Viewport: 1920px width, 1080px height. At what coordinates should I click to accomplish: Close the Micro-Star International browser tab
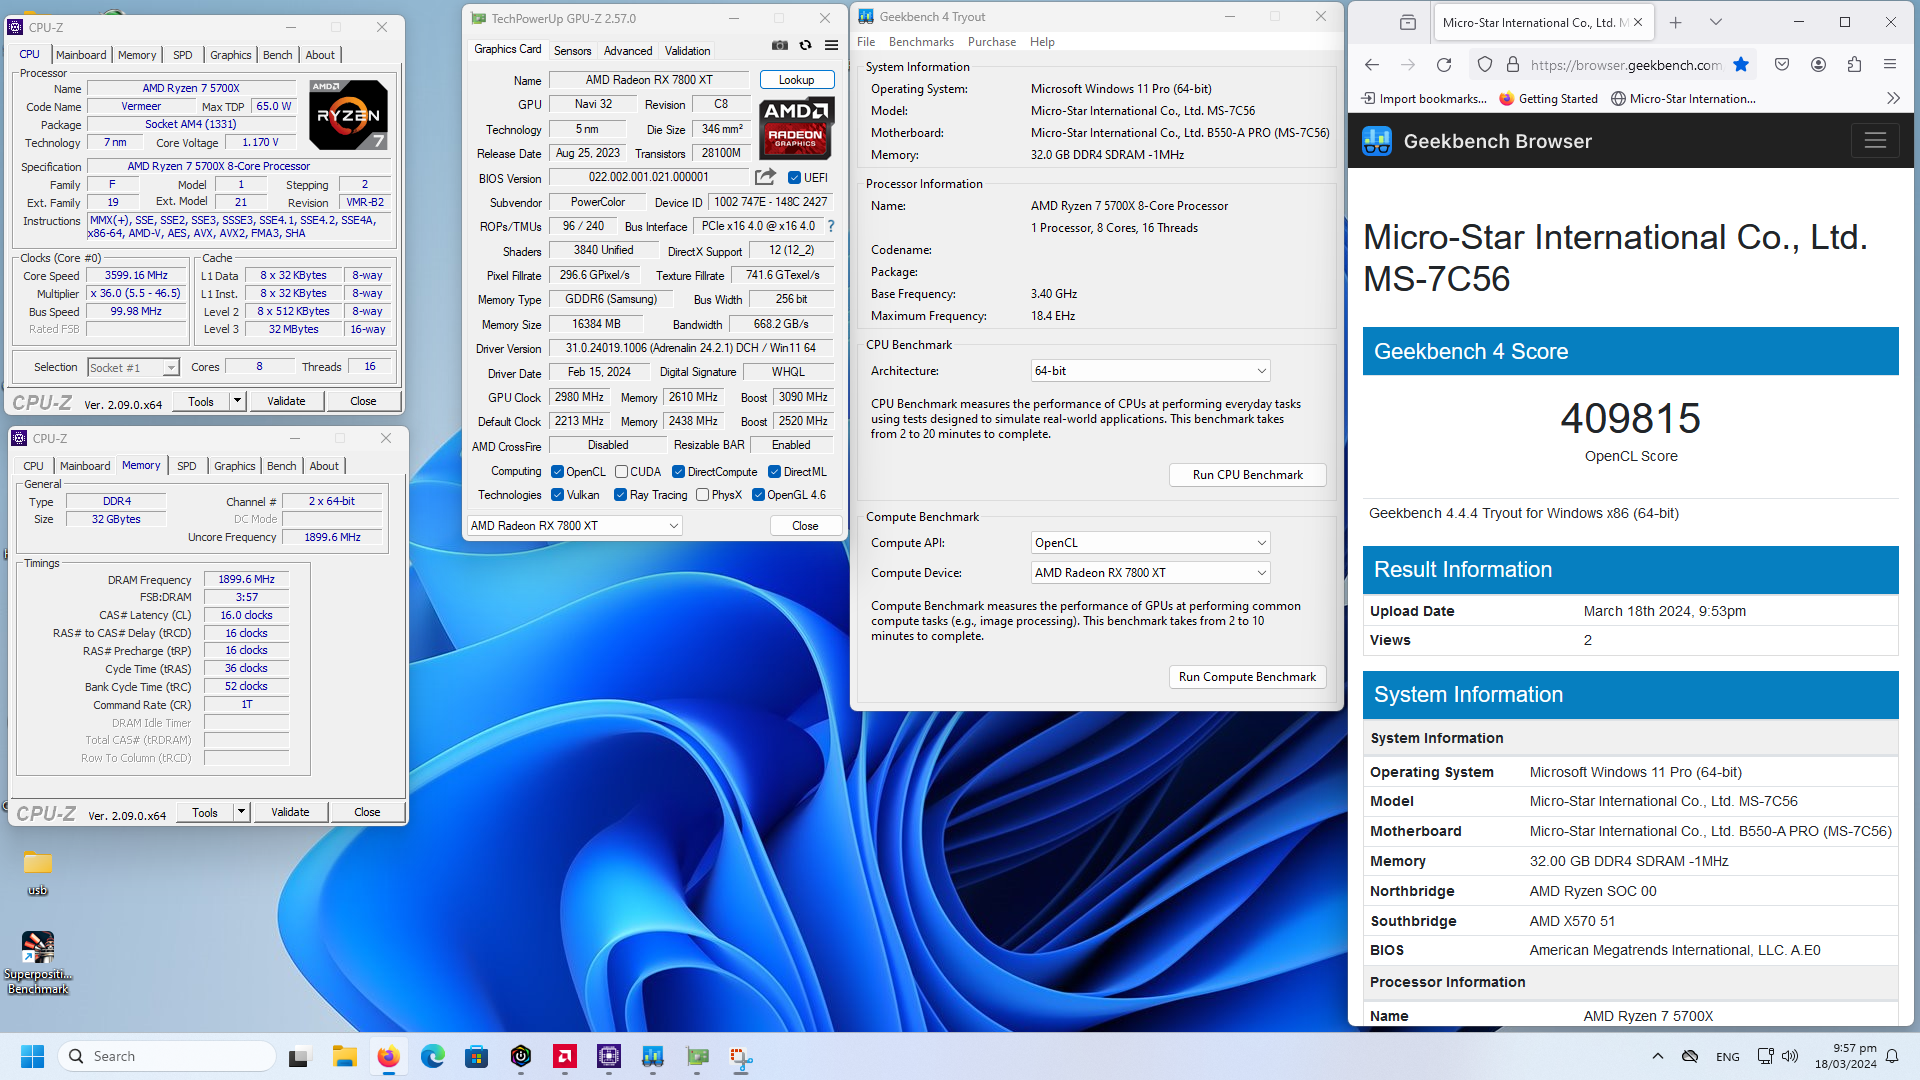1638,22
